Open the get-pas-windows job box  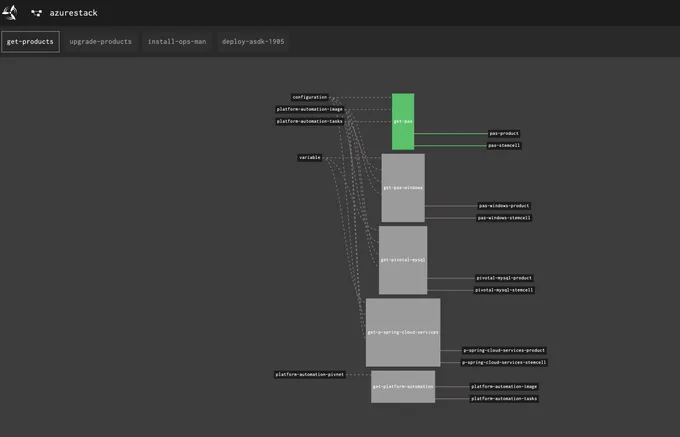[403, 188]
